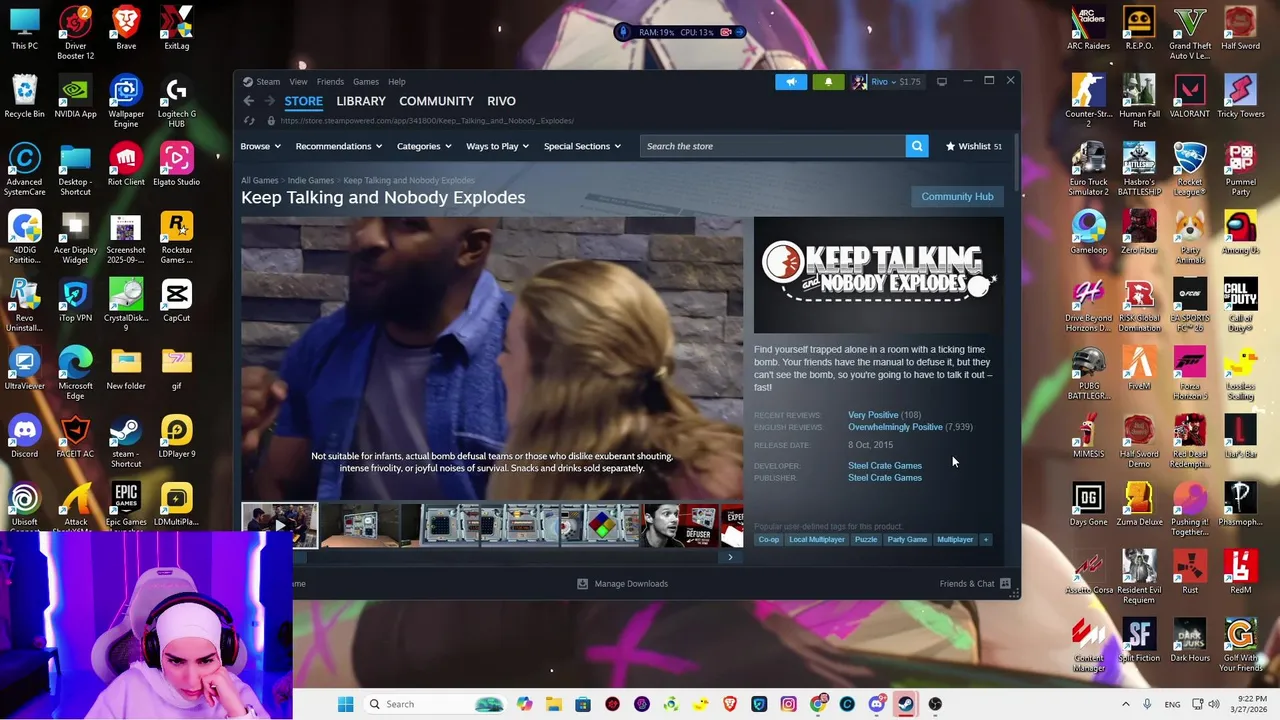Select the Local Multiplayer tag
1280x720 pixels.
817,540
